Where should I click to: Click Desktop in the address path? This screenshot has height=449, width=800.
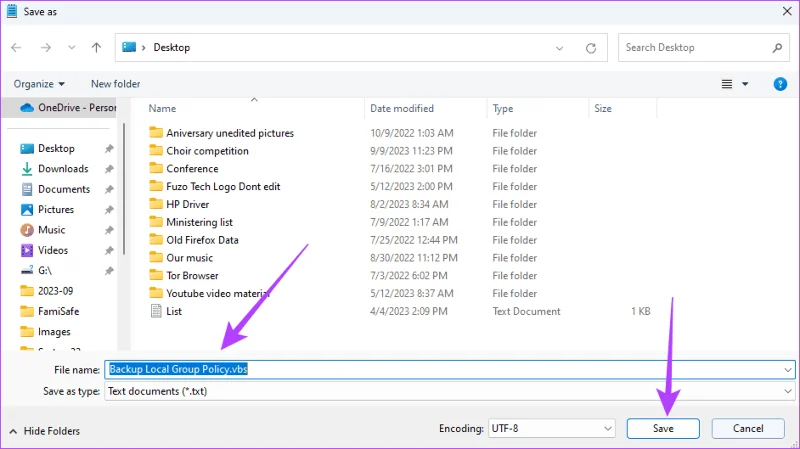pyautogui.click(x=171, y=47)
